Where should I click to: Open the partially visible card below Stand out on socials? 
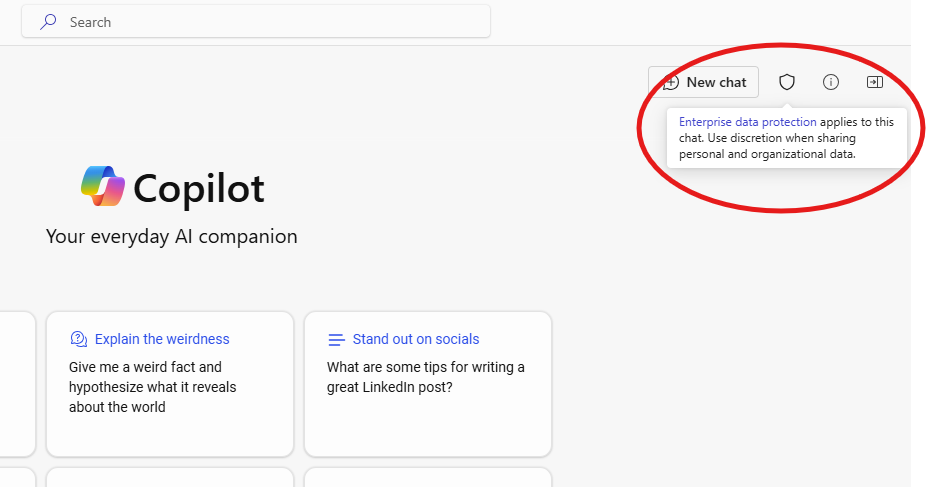[x=428, y=478]
